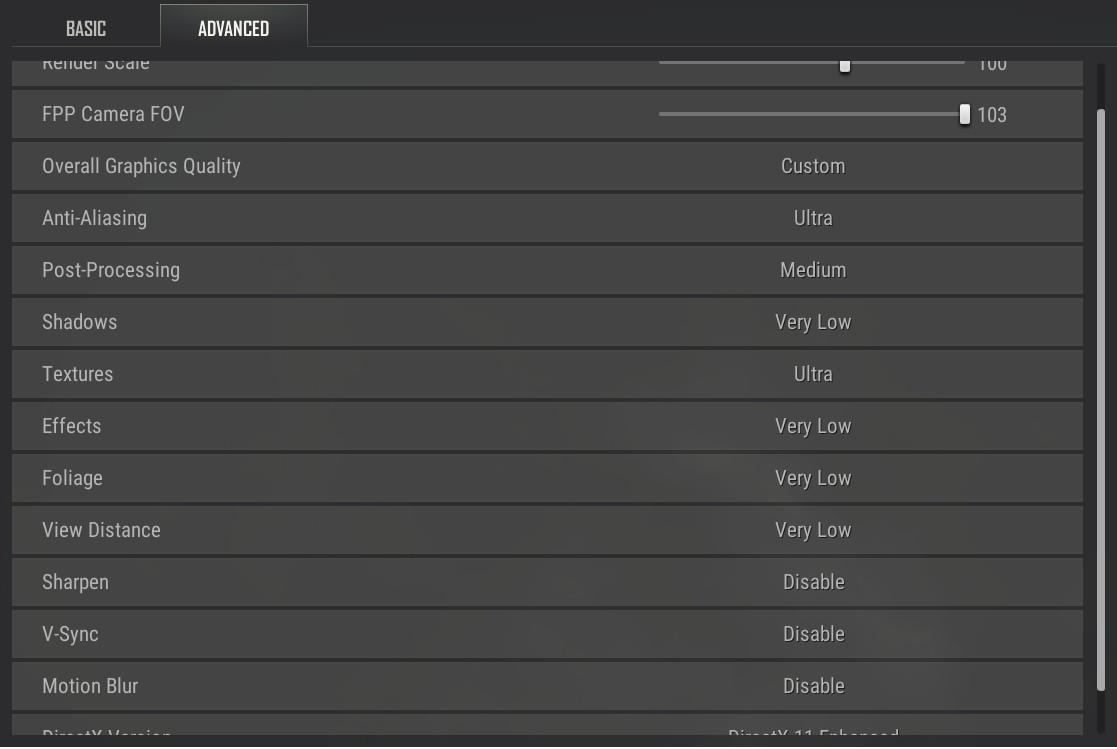Expand the Shadows Very Low dropdown
The image size is (1117, 749).
tap(812, 322)
